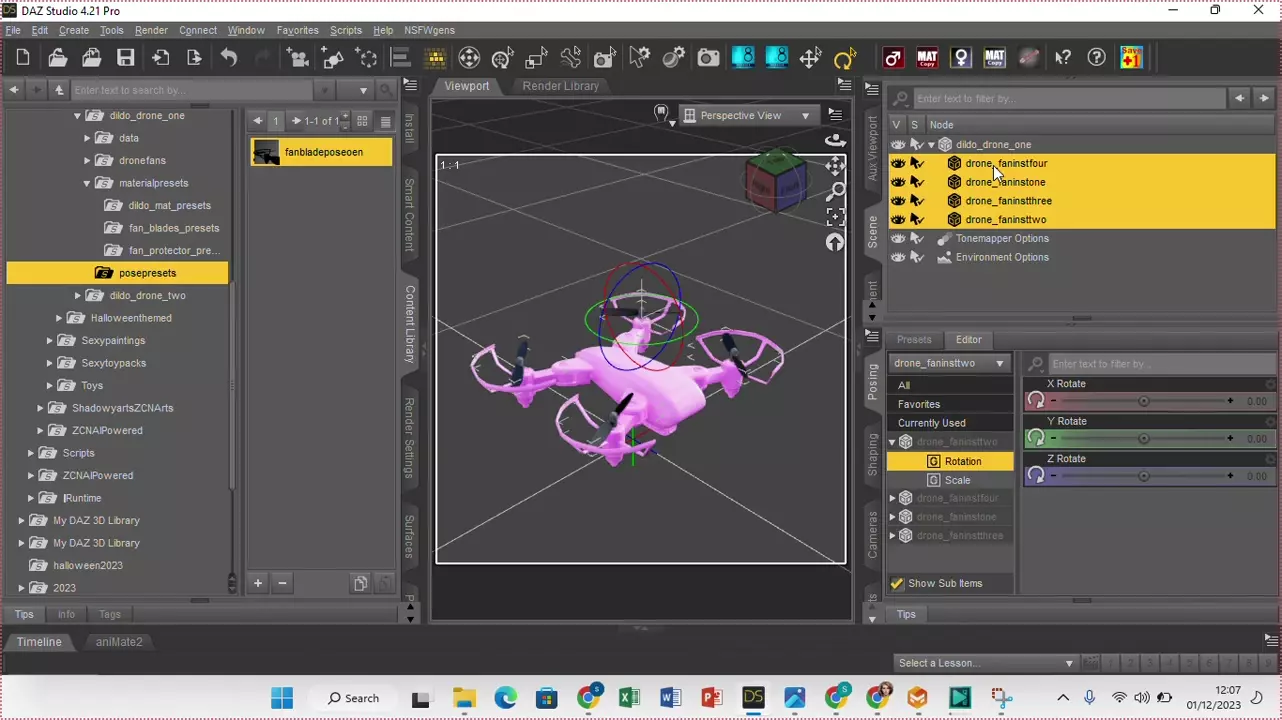Click the frame selection viewport control

(x=835, y=217)
